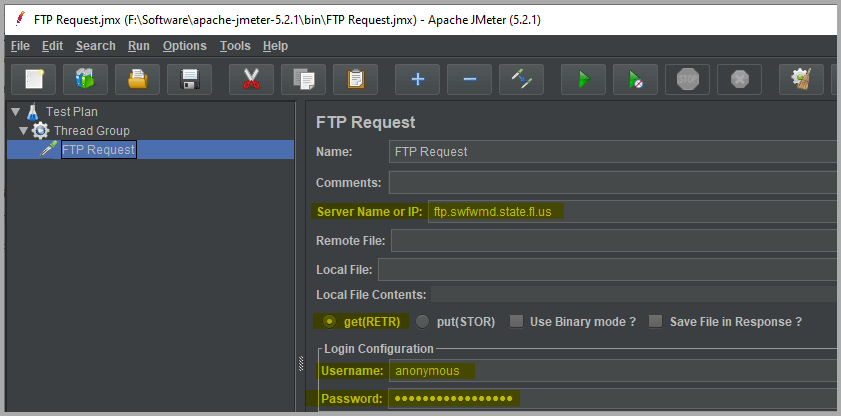Click the Paste clipboard icon
Image resolution: width=841 pixels, height=416 pixels.
click(x=355, y=79)
